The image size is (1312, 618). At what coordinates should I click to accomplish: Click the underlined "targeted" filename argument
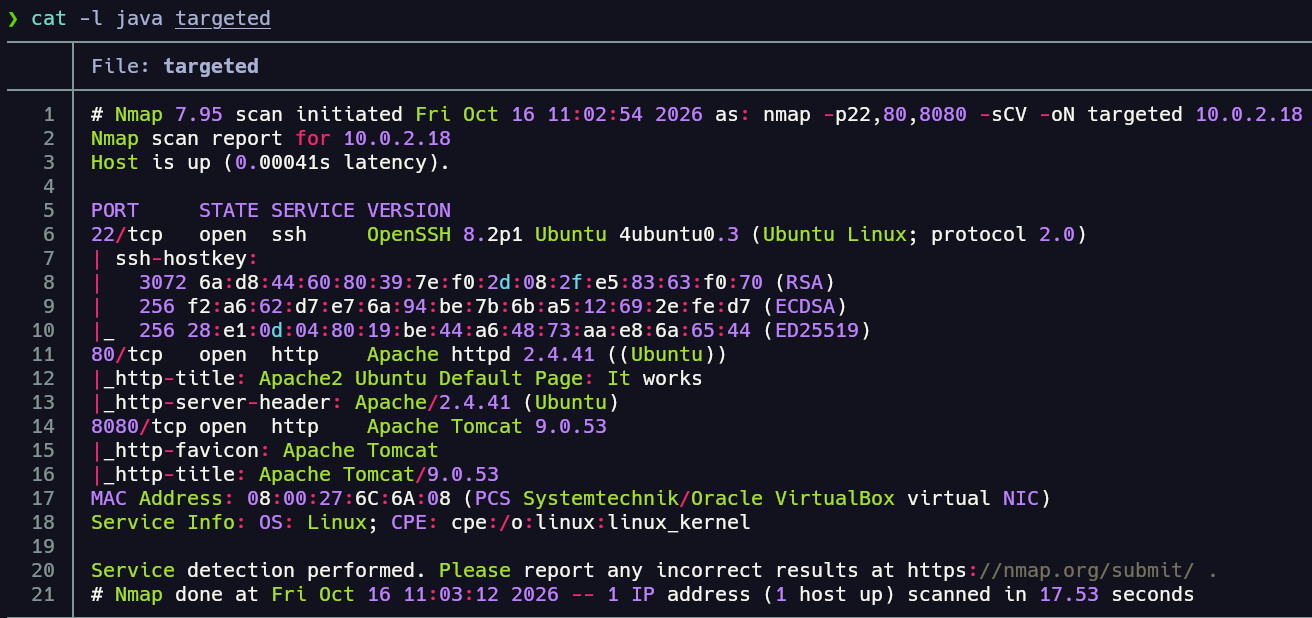tap(223, 19)
